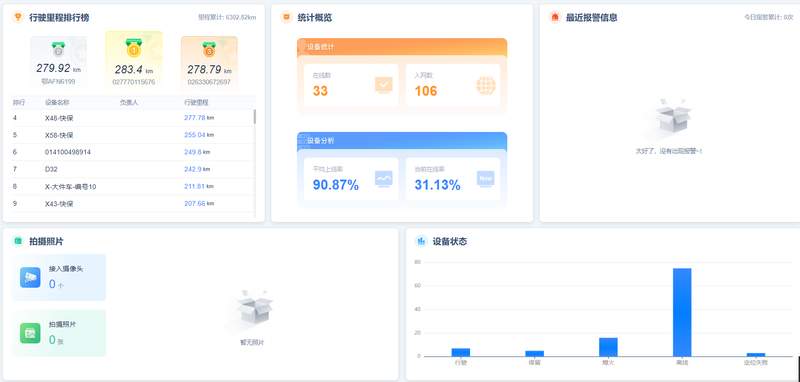Click the 行驶里程 column header
The image size is (800, 382).
point(196,103)
